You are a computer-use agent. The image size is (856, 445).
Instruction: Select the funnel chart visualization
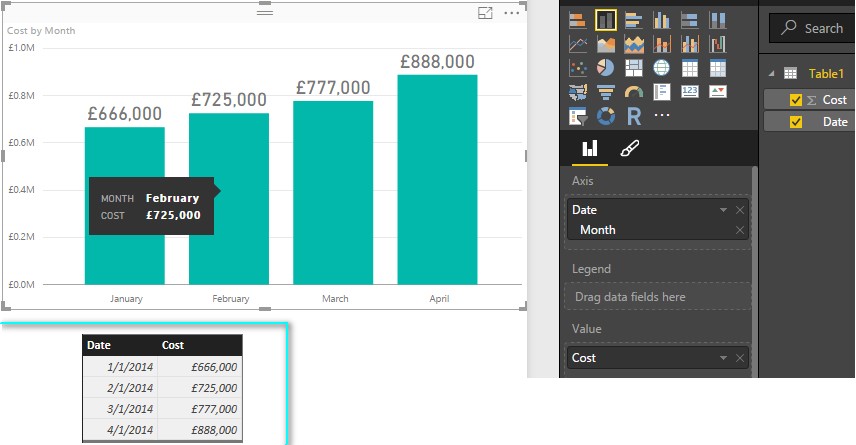605,92
